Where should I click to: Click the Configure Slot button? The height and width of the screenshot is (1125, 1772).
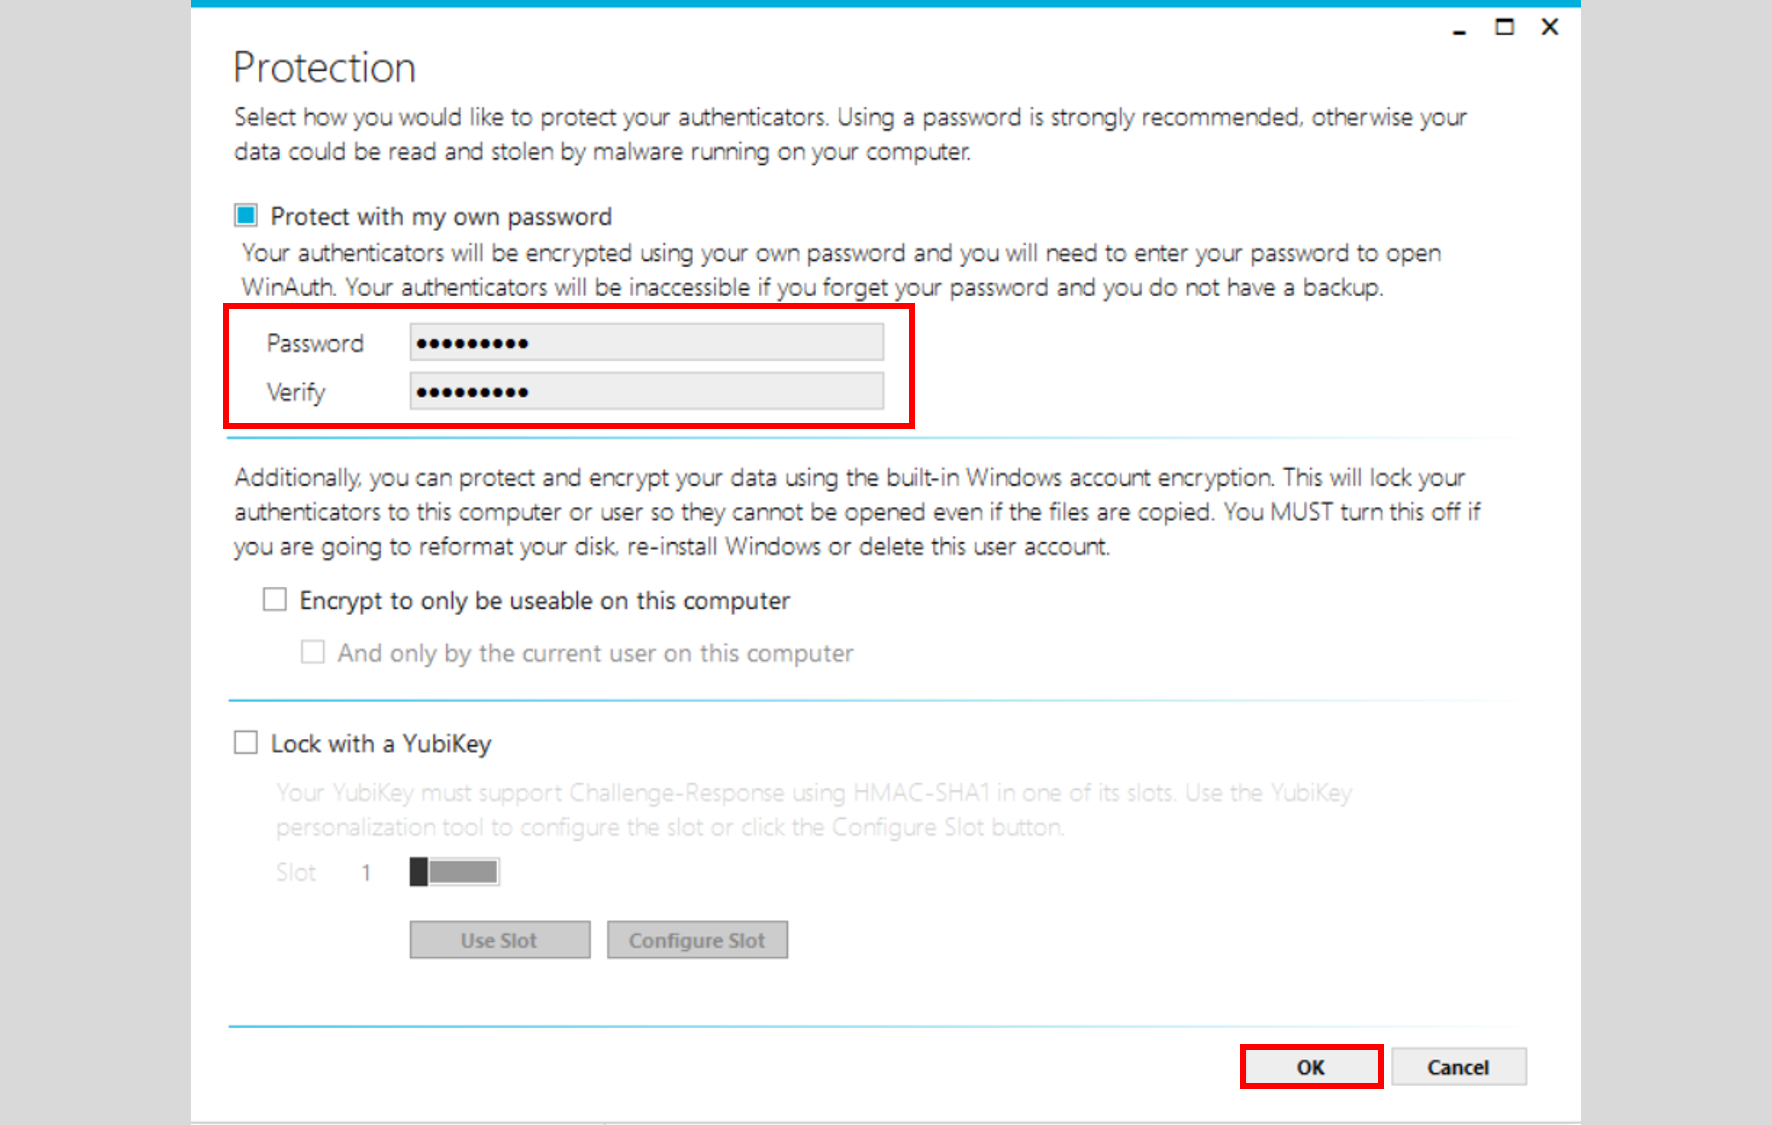pos(697,940)
